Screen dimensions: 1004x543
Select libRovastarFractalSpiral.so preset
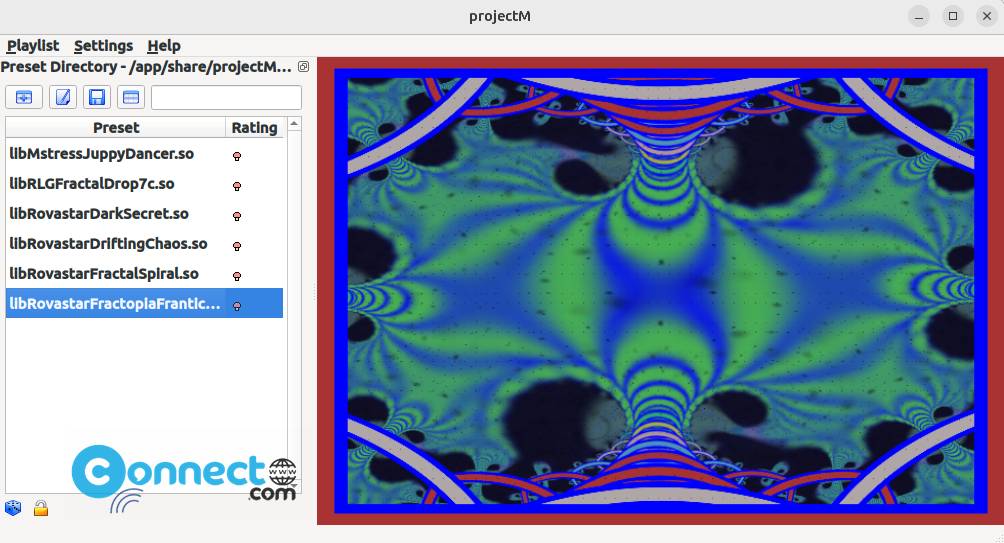coord(104,274)
